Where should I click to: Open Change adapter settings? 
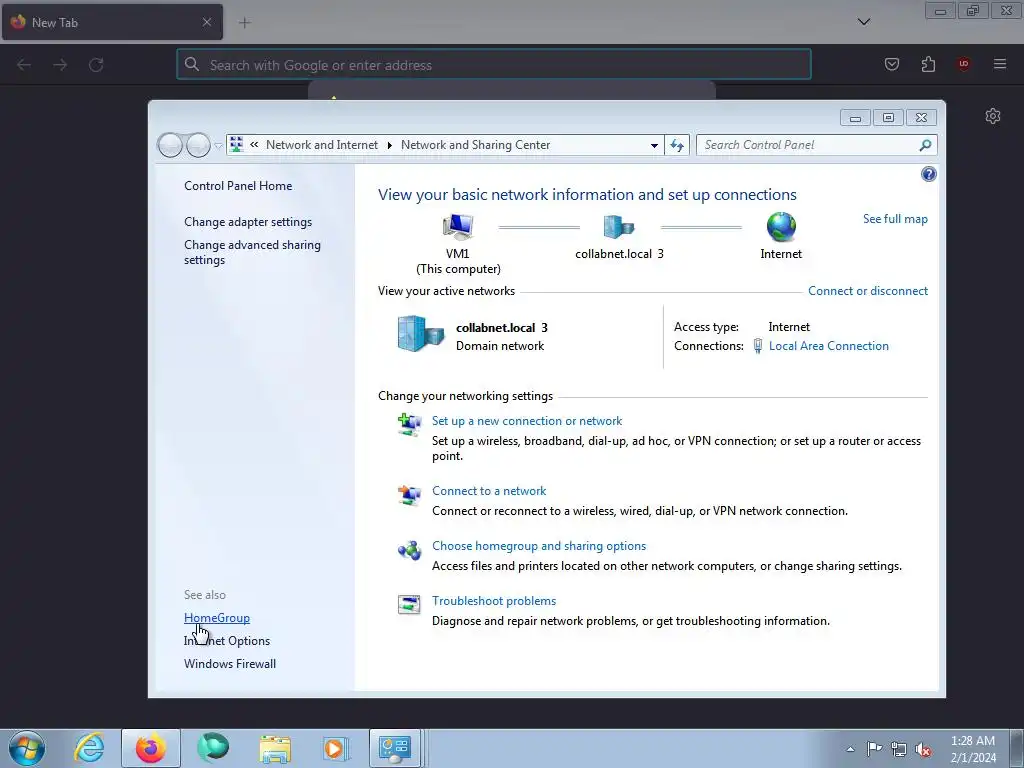click(x=248, y=222)
